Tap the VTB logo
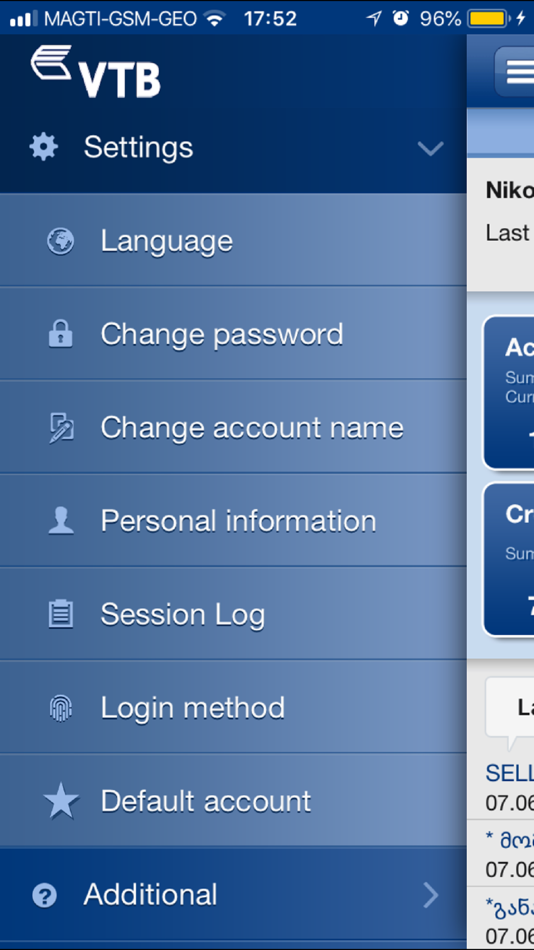This screenshot has height=950, width=534. pyautogui.click(x=96, y=71)
